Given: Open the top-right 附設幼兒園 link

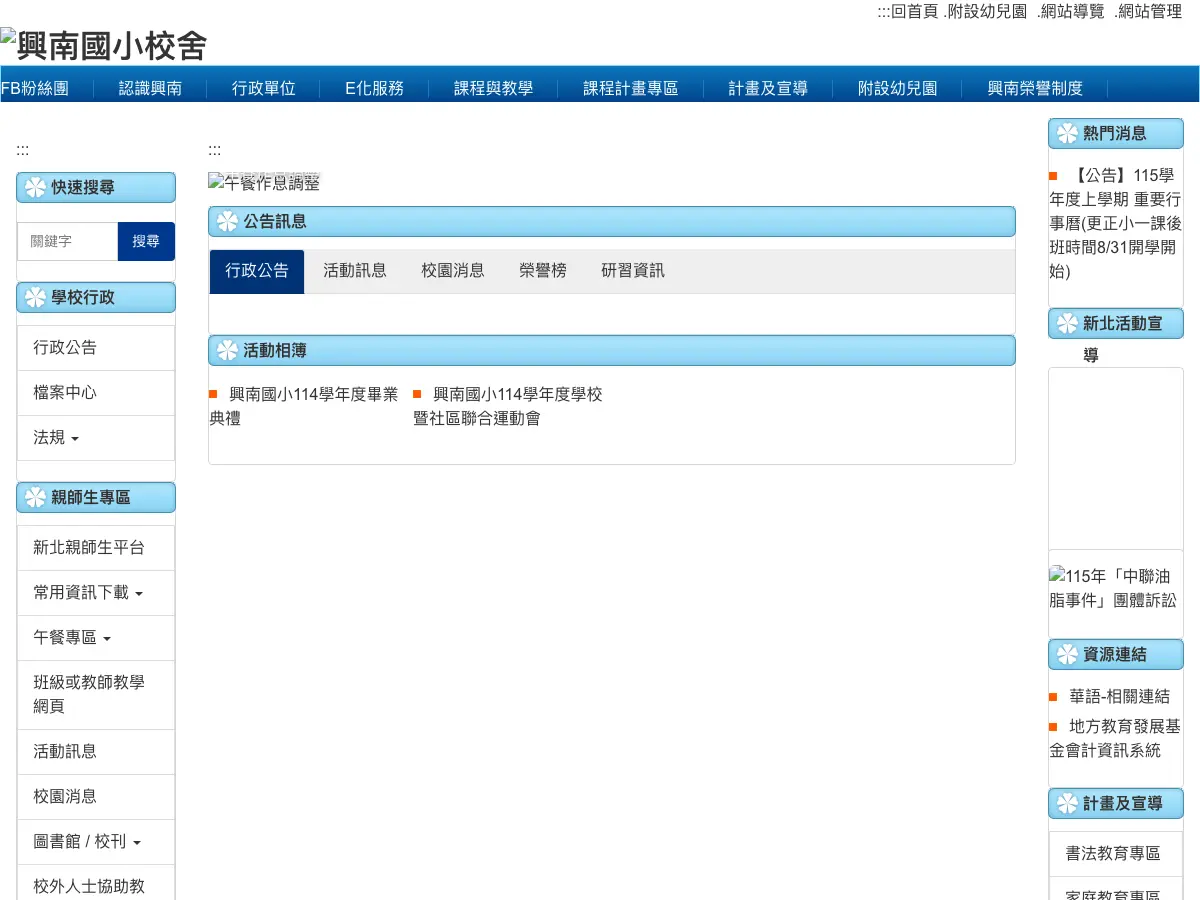Looking at the screenshot, I should [985, 12].
